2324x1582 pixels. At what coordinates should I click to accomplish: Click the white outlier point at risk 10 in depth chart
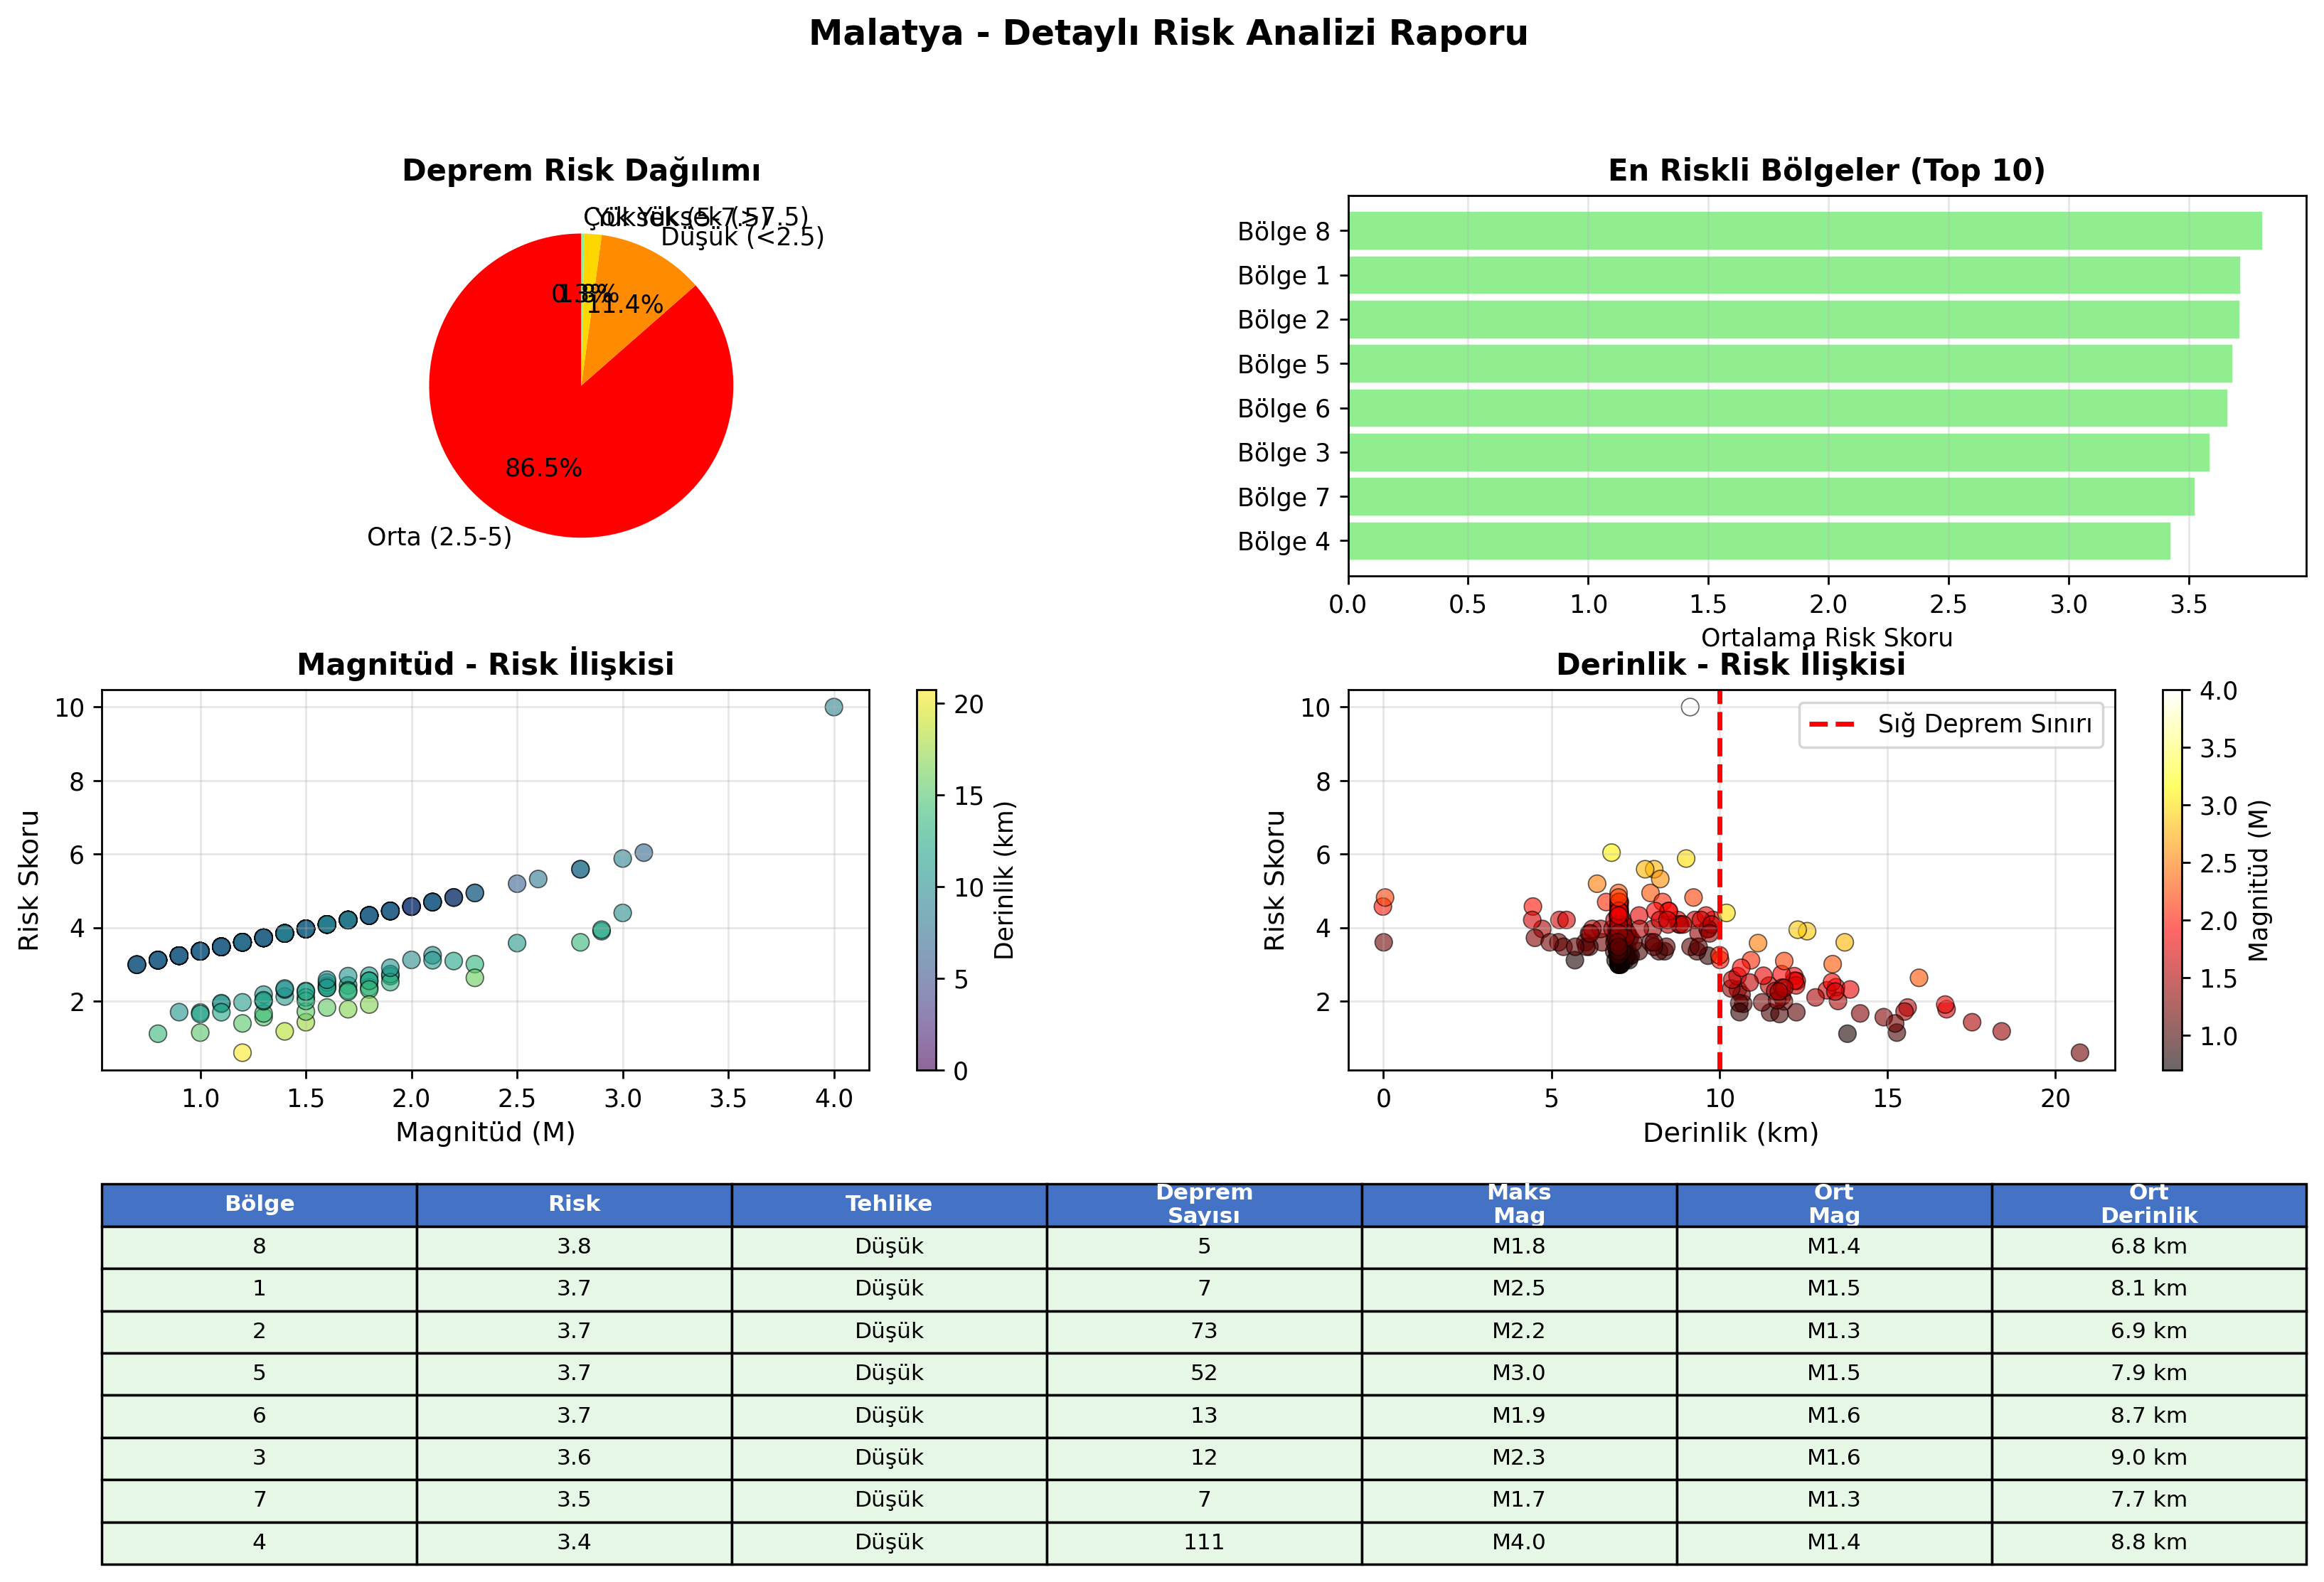1690,707
